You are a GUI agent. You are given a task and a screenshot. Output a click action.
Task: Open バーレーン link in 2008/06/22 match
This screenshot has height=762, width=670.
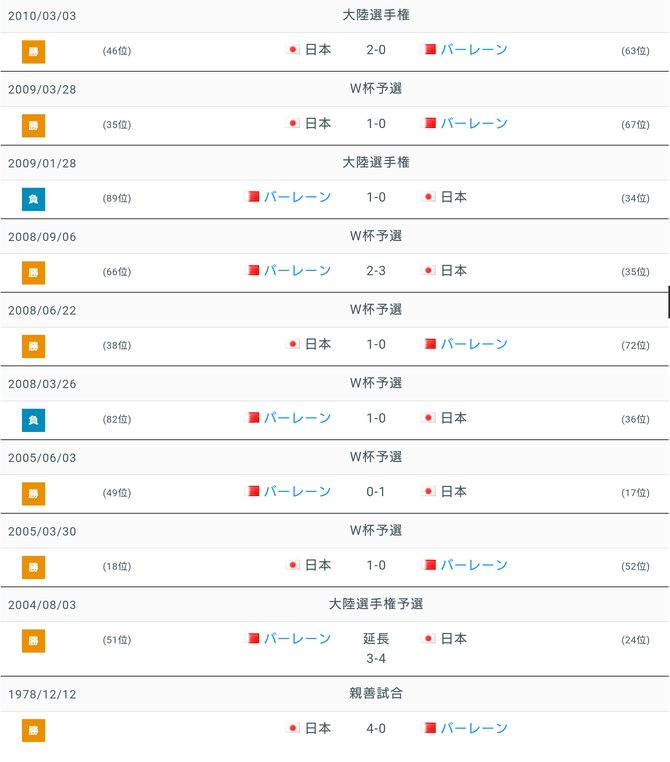(474, 344)
